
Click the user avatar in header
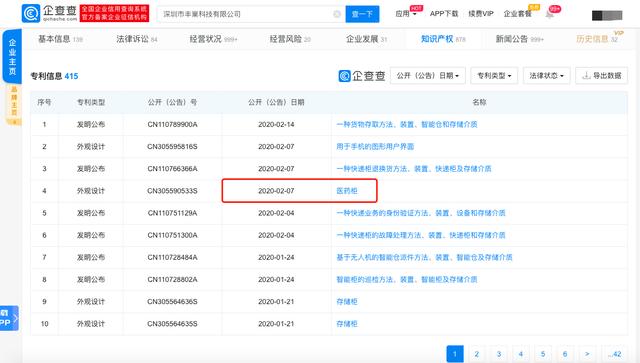click(607, 15)
